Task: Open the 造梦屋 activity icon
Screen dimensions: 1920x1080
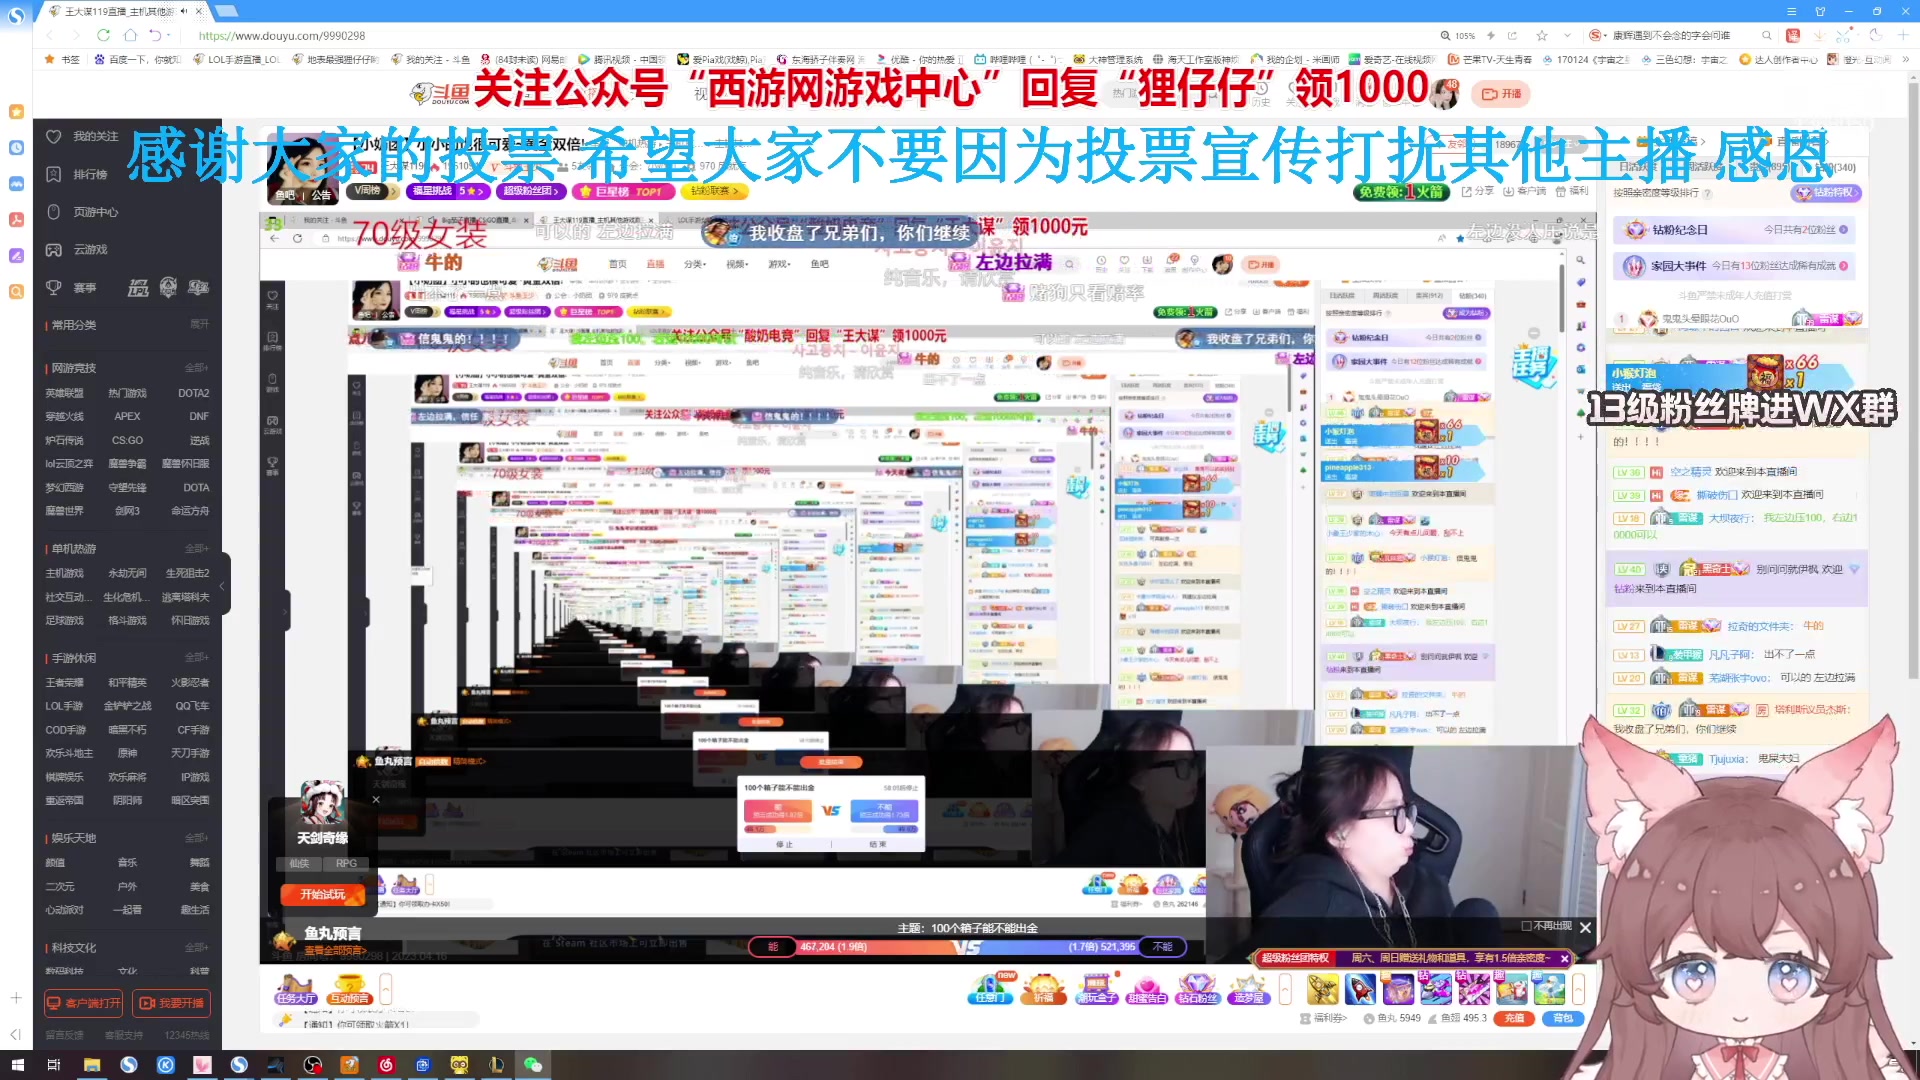Action: click(x=1248, y=989)
